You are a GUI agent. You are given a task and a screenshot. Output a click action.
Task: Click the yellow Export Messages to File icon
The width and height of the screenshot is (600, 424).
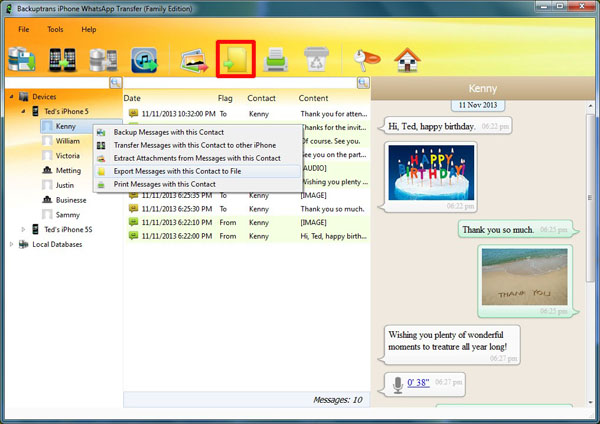click(236, 59)
